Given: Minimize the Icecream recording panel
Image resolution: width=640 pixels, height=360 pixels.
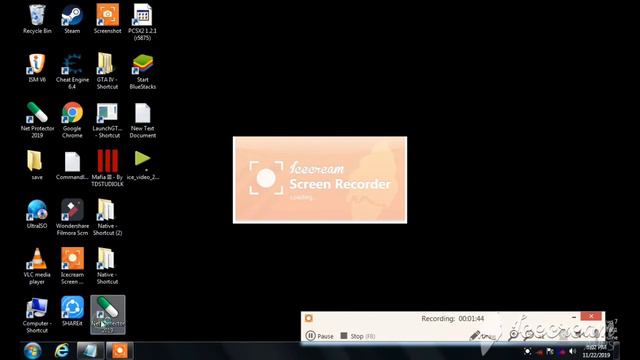Looking at the screenshot, I should 574,317.
